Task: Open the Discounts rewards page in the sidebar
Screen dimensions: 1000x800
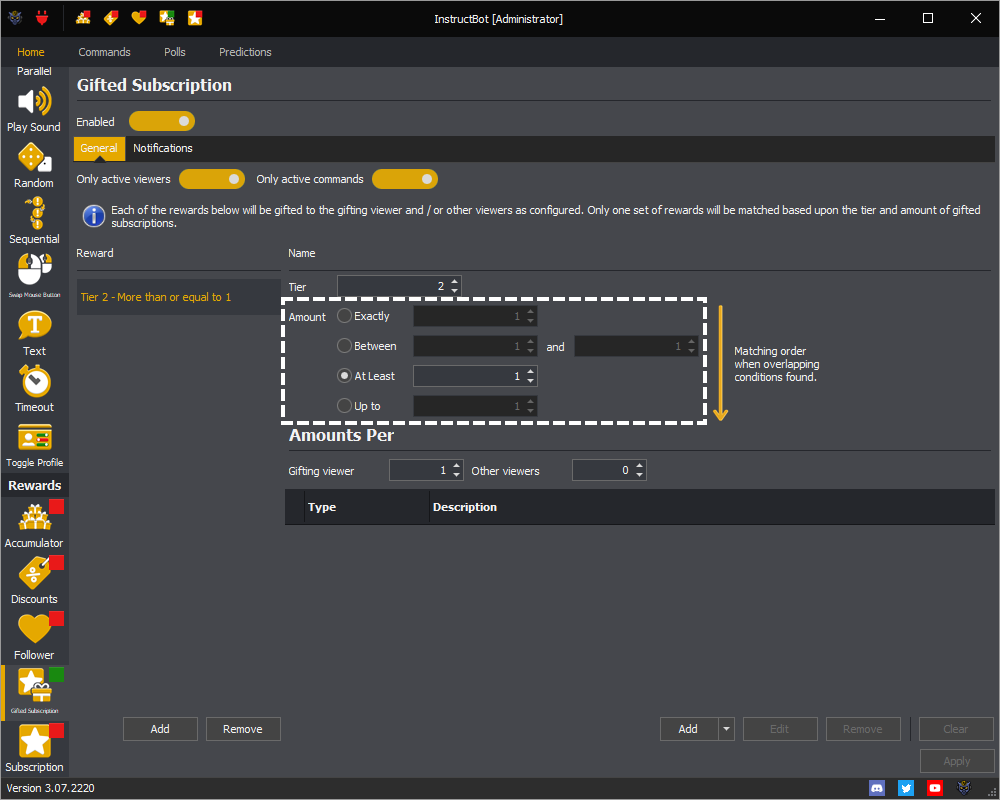Action: (x=34, y=581)
